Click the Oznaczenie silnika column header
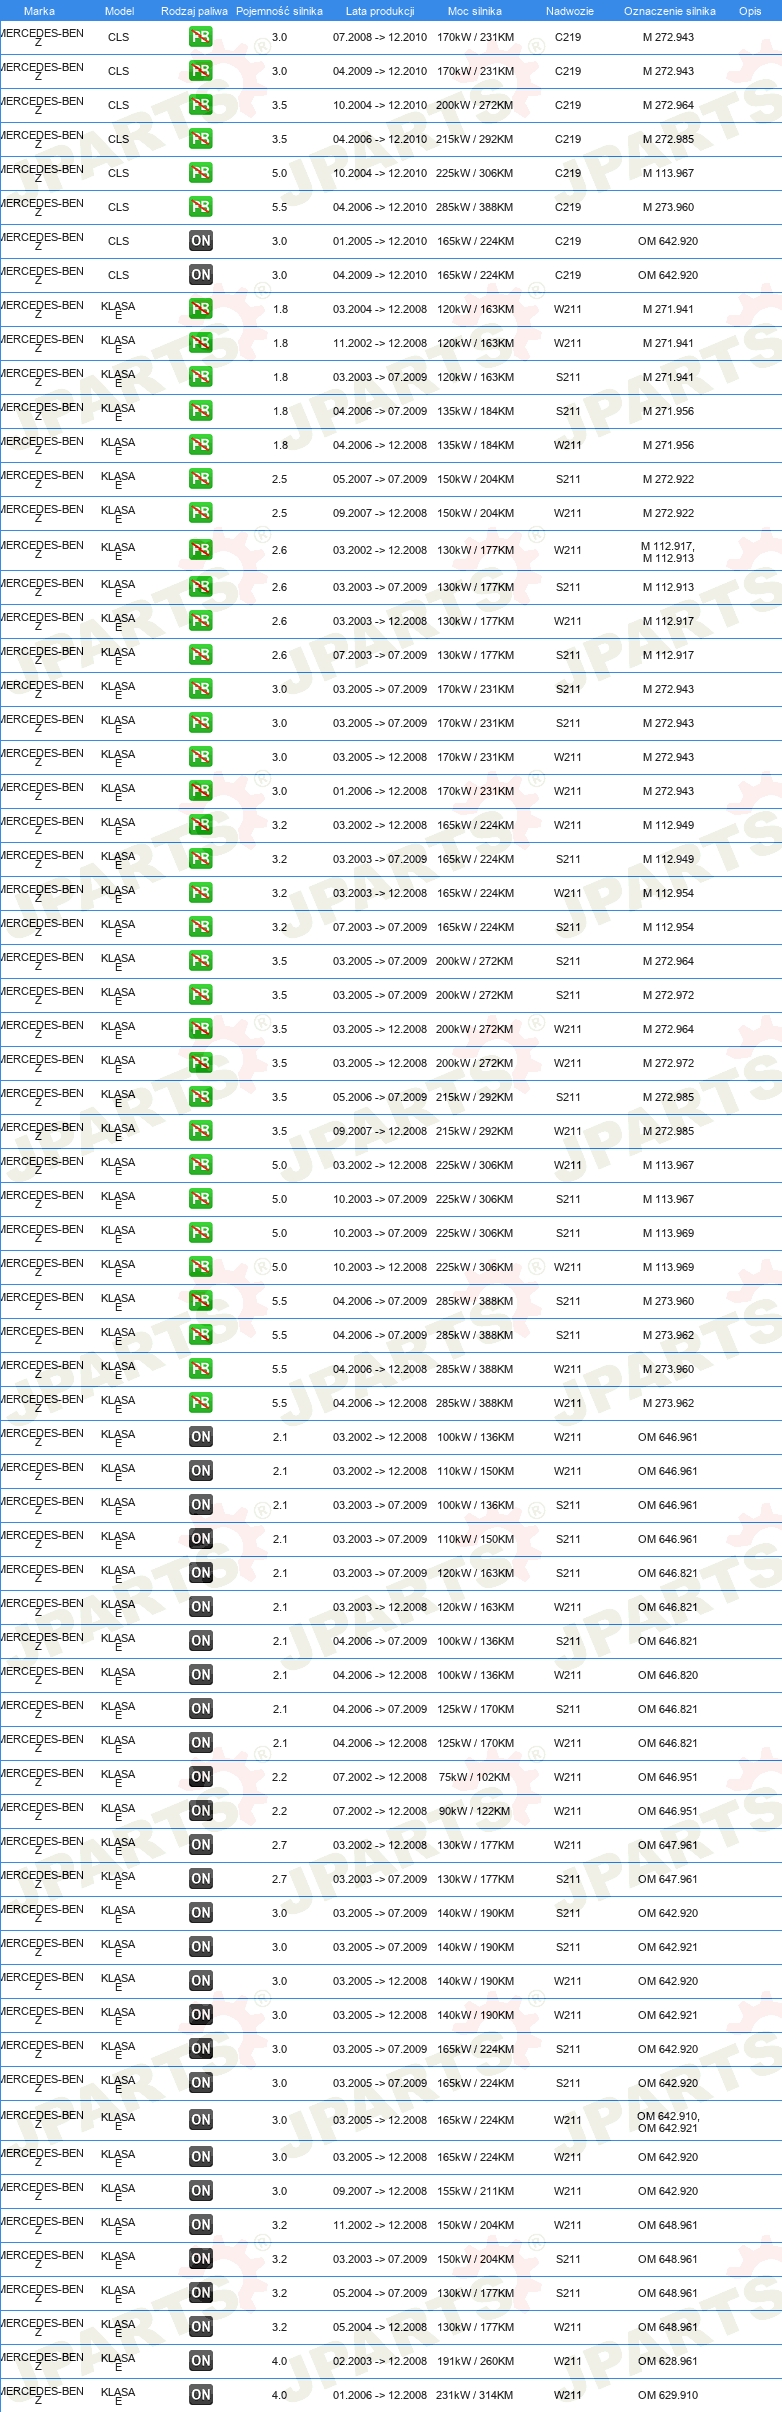This screenshot has width=782, height=2412. (670, 11)
